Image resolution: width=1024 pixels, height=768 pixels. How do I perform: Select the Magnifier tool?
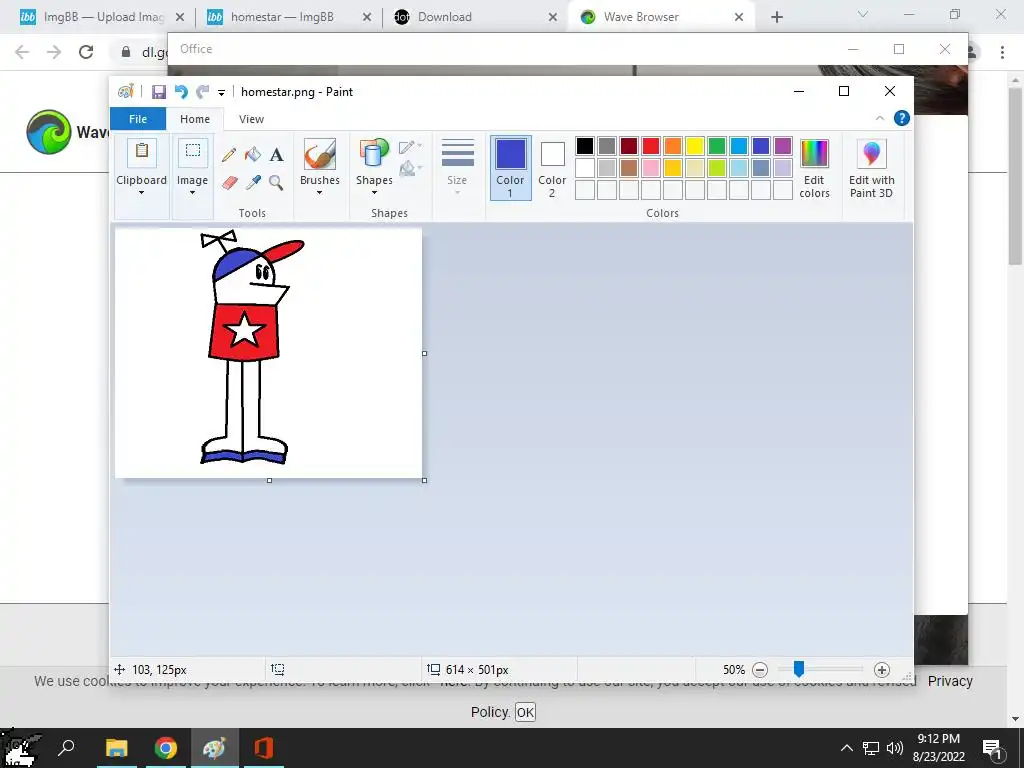276,182
